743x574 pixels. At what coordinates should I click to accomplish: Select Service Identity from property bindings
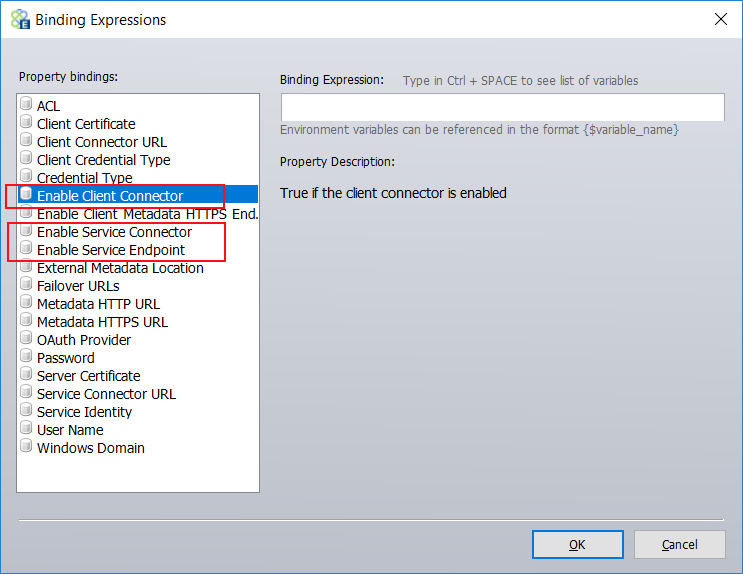[84, 412]
